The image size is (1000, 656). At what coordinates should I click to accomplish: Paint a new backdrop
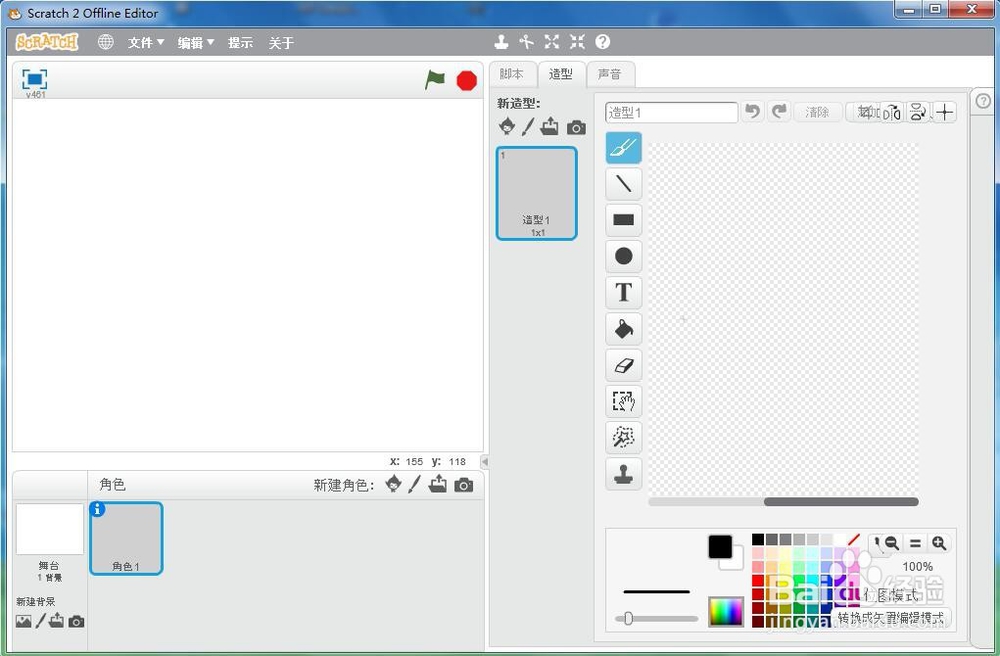[41, 620]
